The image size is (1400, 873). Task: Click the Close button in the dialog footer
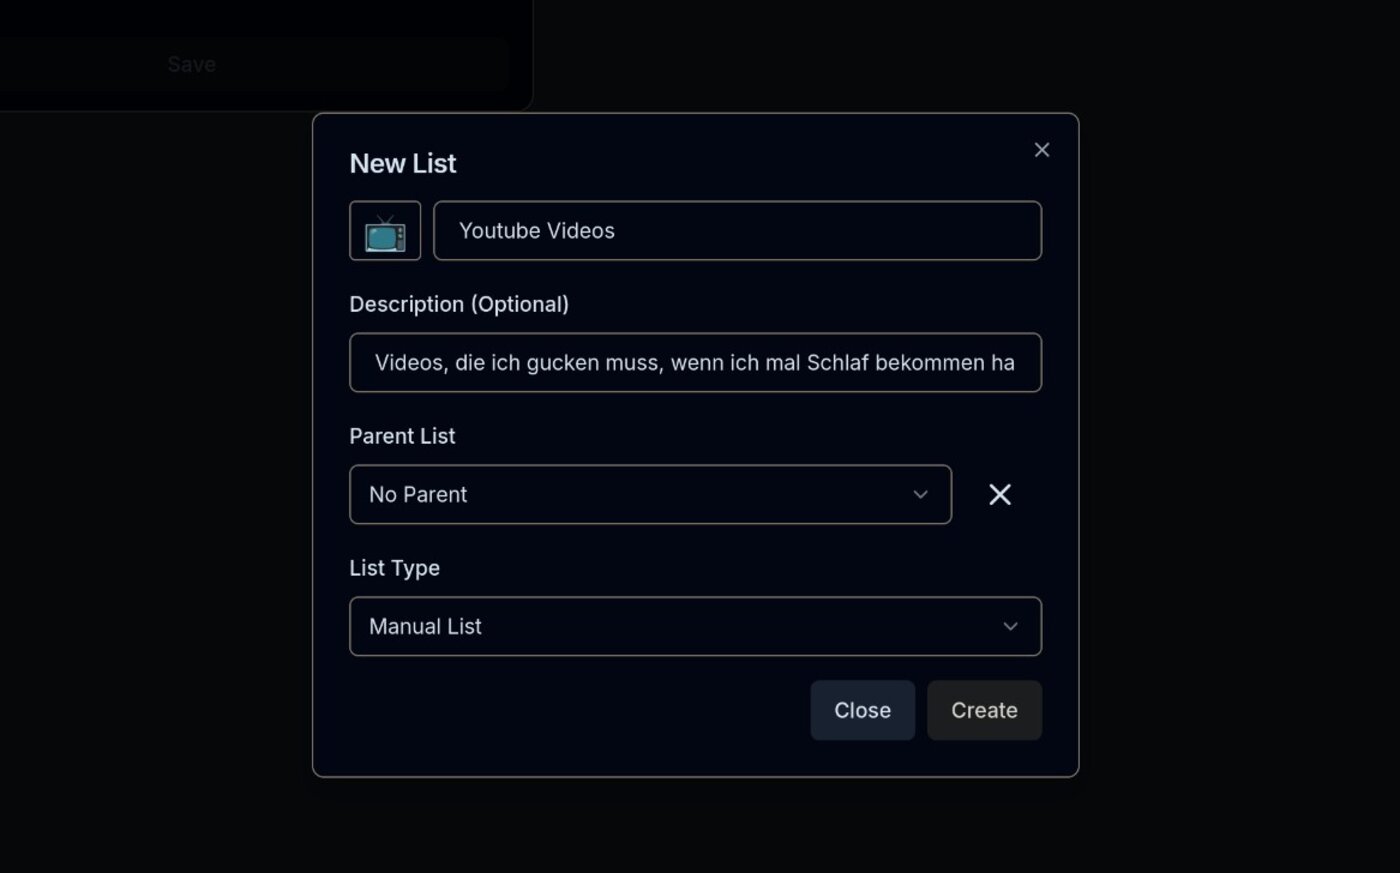(x=862, y=710)
